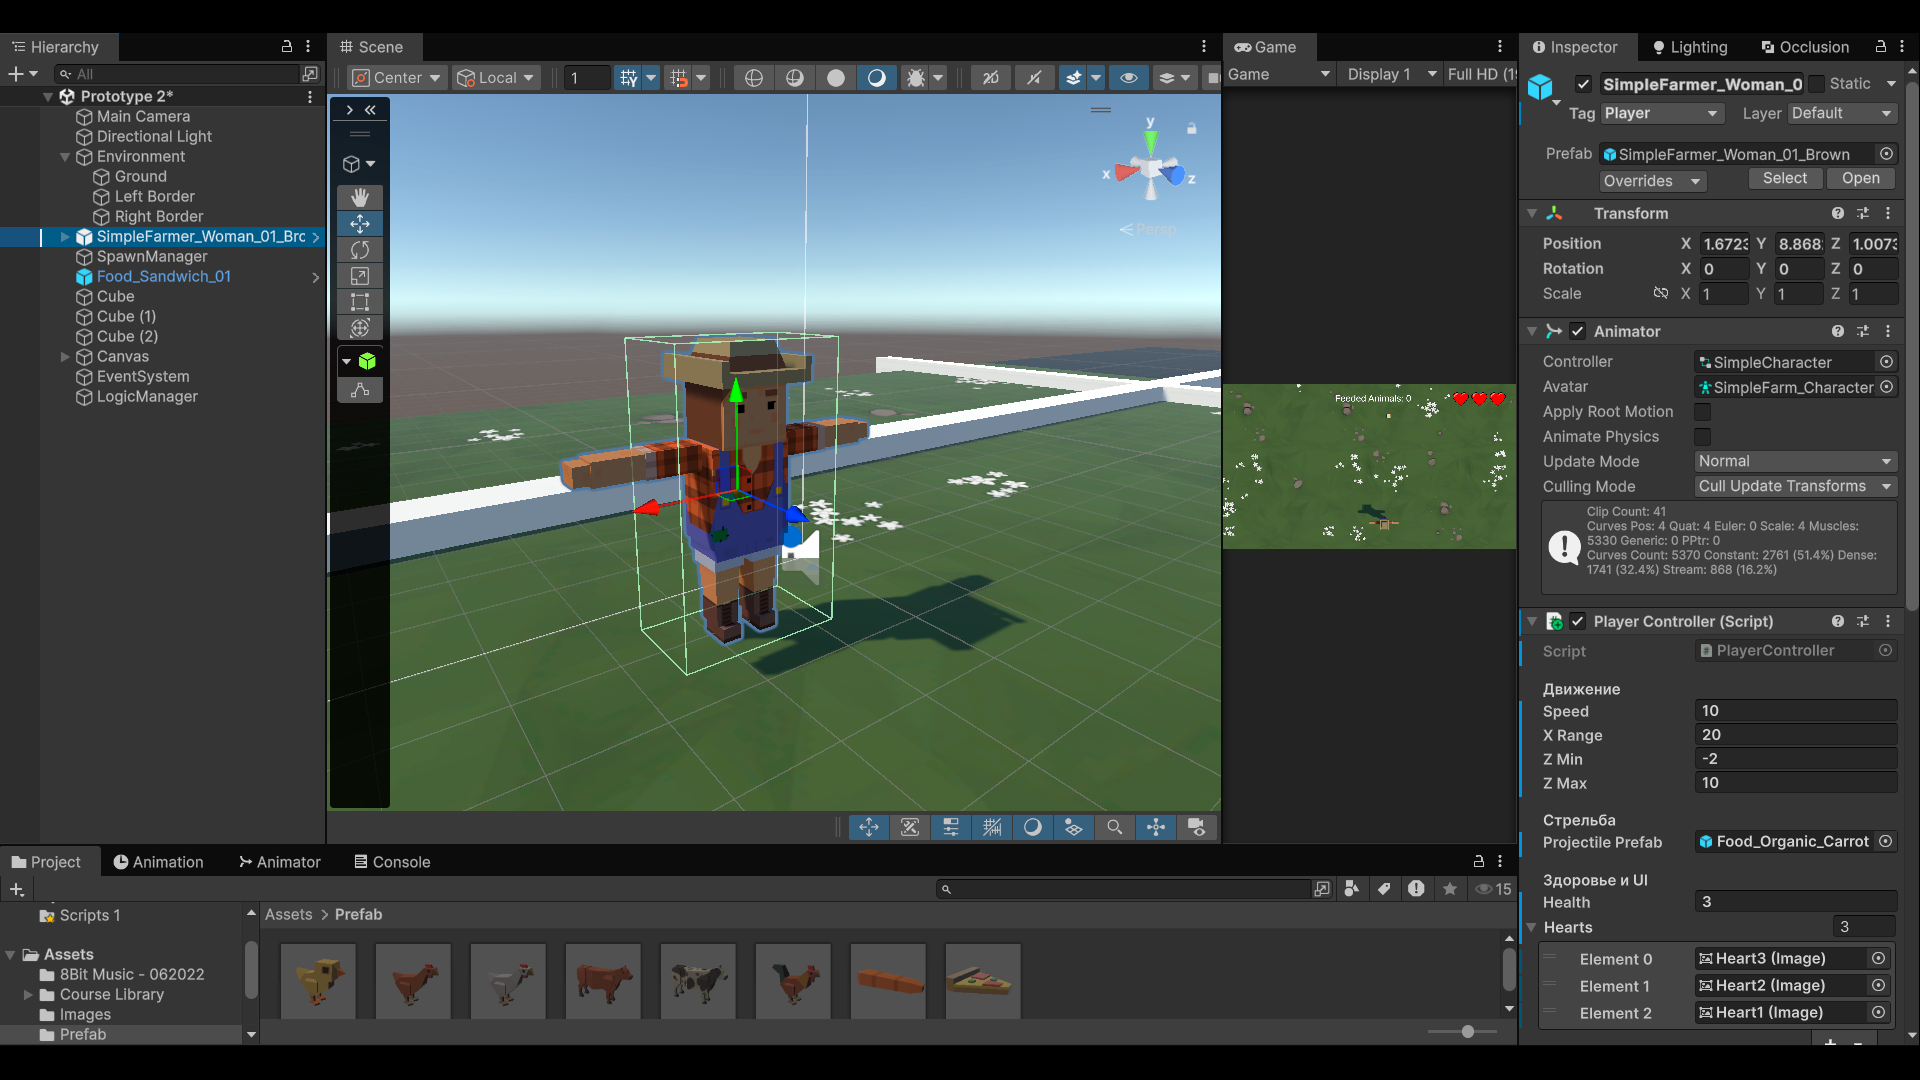Open the Culling Mode dropdown
Image resolution: width=1920 pixels, height=1080 pixels.
1795,486
